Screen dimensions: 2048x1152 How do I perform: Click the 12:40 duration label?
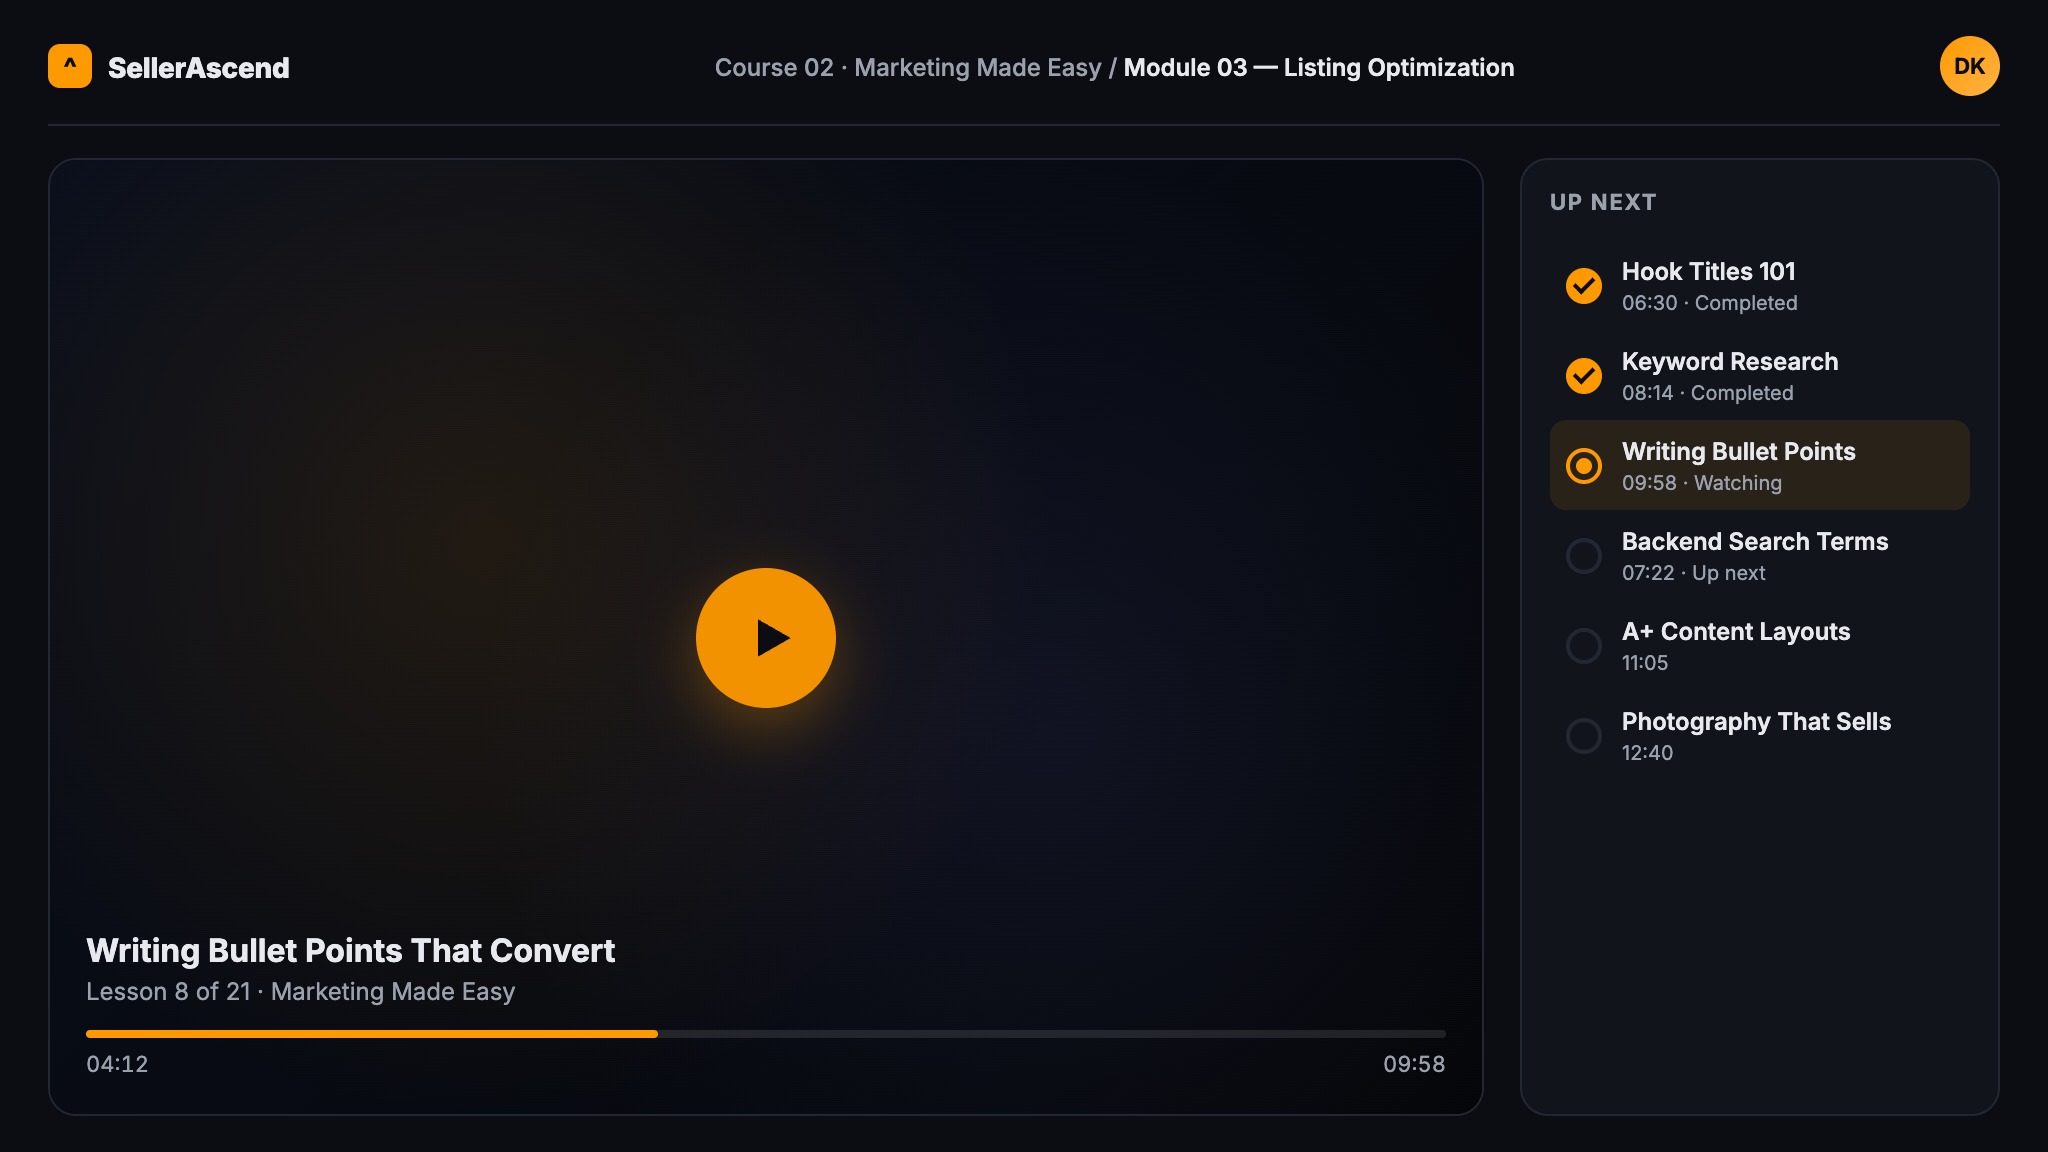click(1647, 753)
